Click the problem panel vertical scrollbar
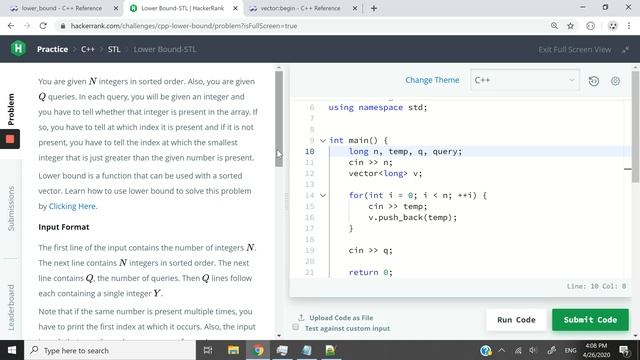The image size is (640, 360). (279, 118)
